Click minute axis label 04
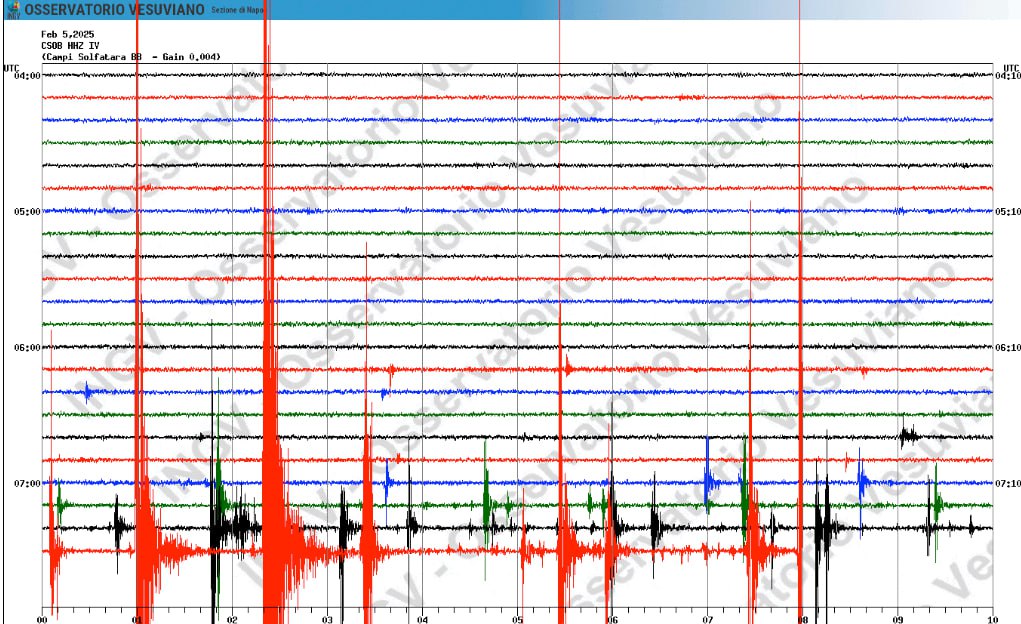This screenshot has height=624, width=1021. coord(422,619)
